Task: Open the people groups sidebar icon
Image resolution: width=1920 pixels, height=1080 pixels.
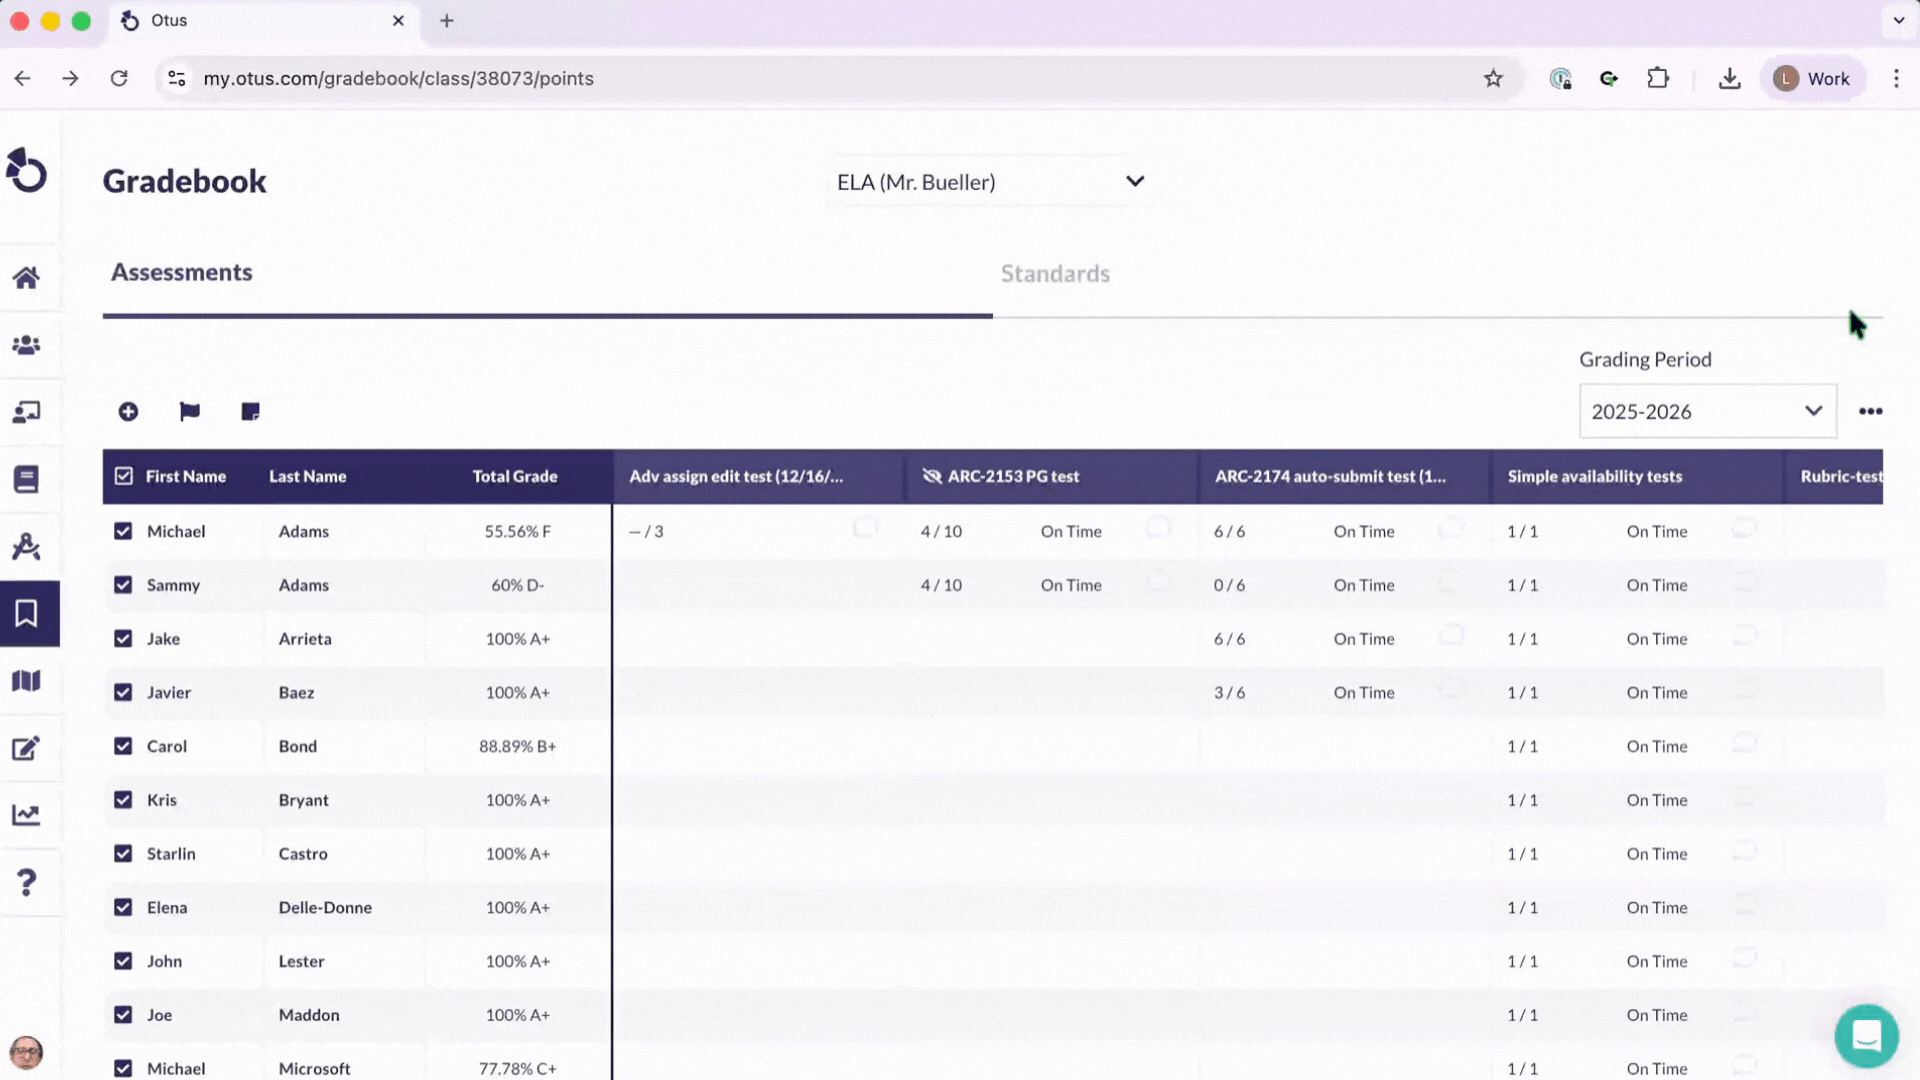Action: click(27, 345)
